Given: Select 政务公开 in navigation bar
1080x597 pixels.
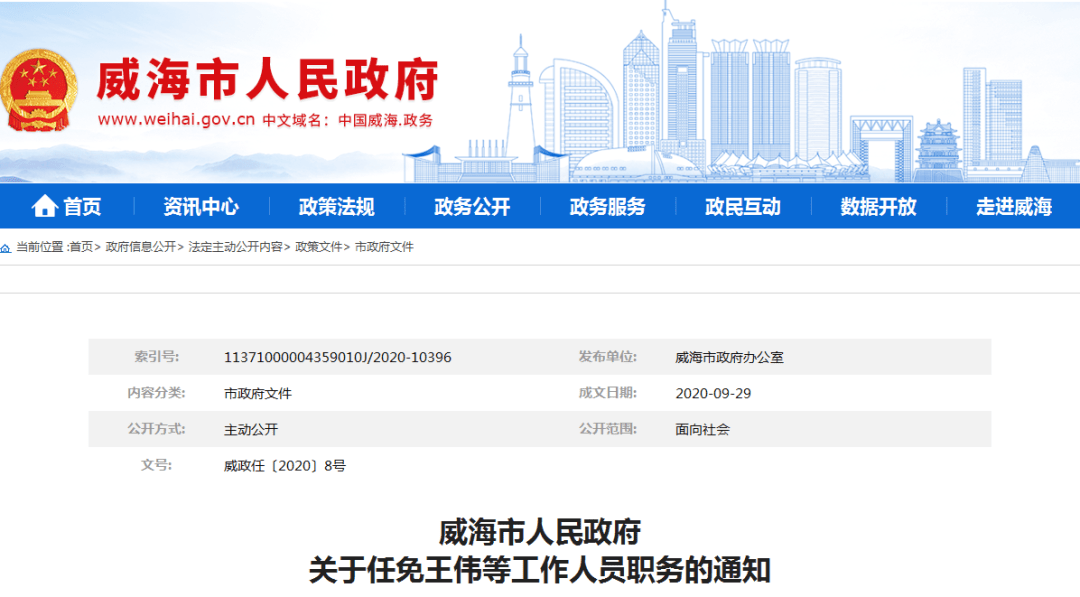Looking at the screenshot, I should [472, 206].
